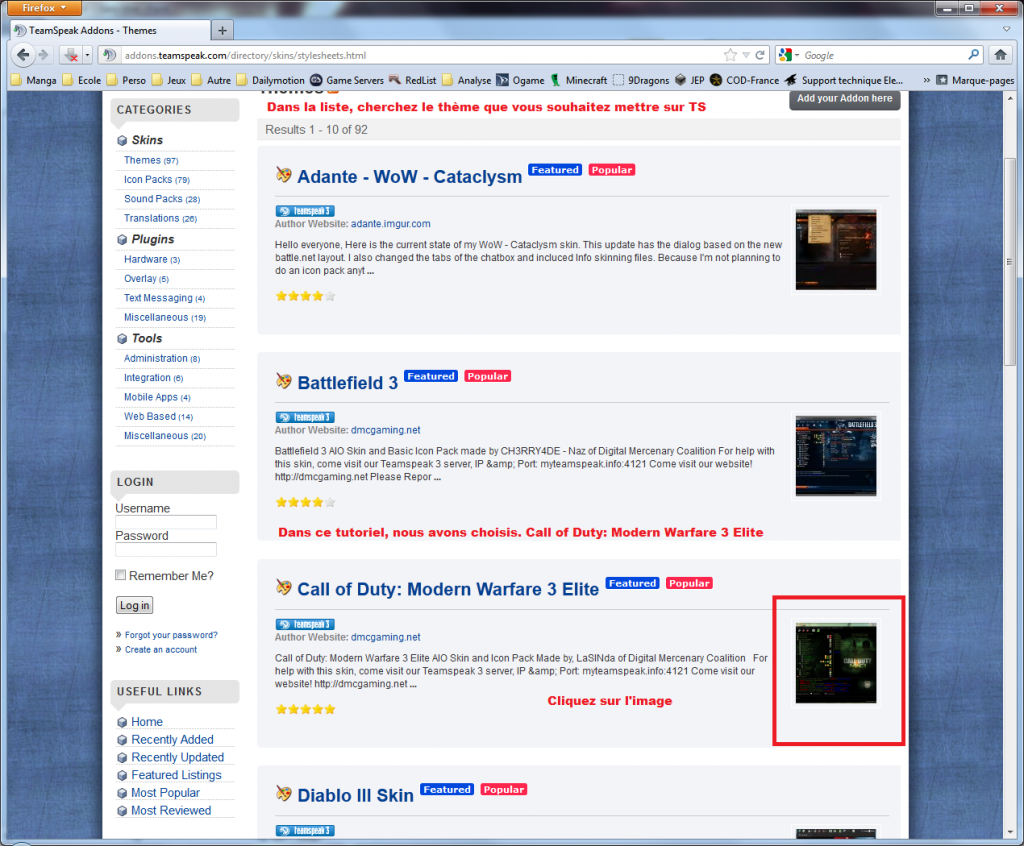Image resolution: width=1024 pixels, height=846 pixels.
Task: Open the Battlefield 3 skin title
Action: tap(347, 383)
